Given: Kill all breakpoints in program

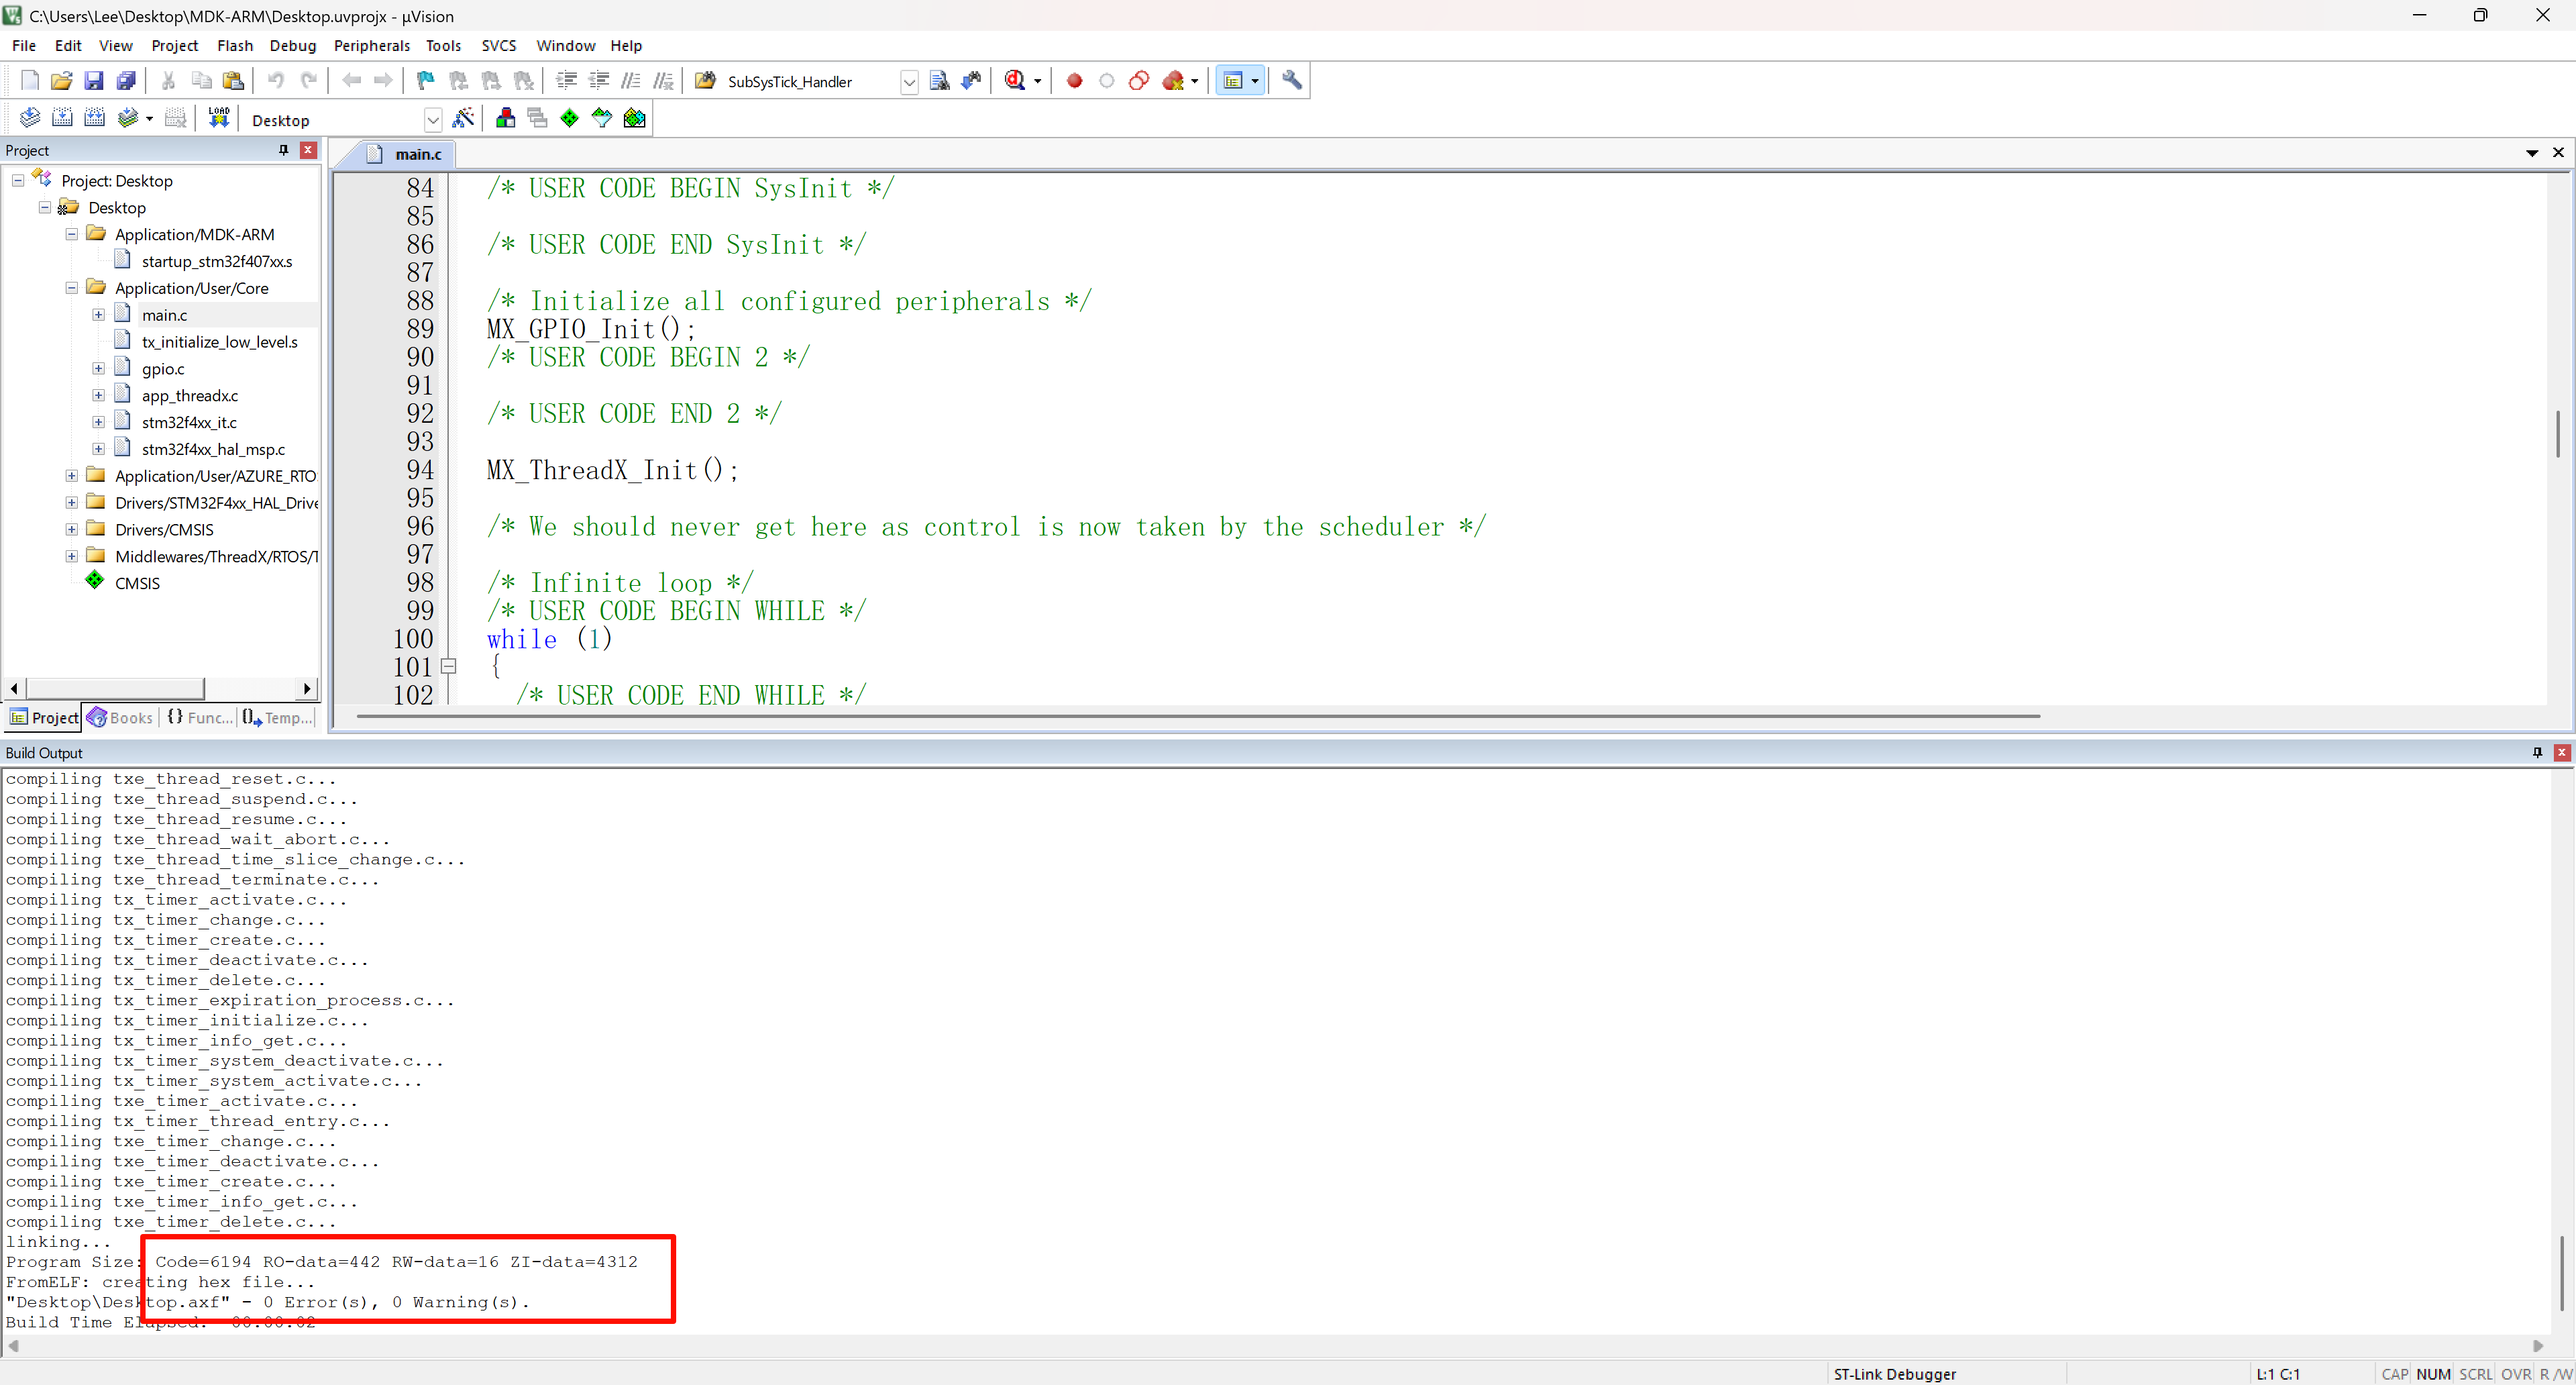Looking at the screenshot, I should tap(1176, 81).
